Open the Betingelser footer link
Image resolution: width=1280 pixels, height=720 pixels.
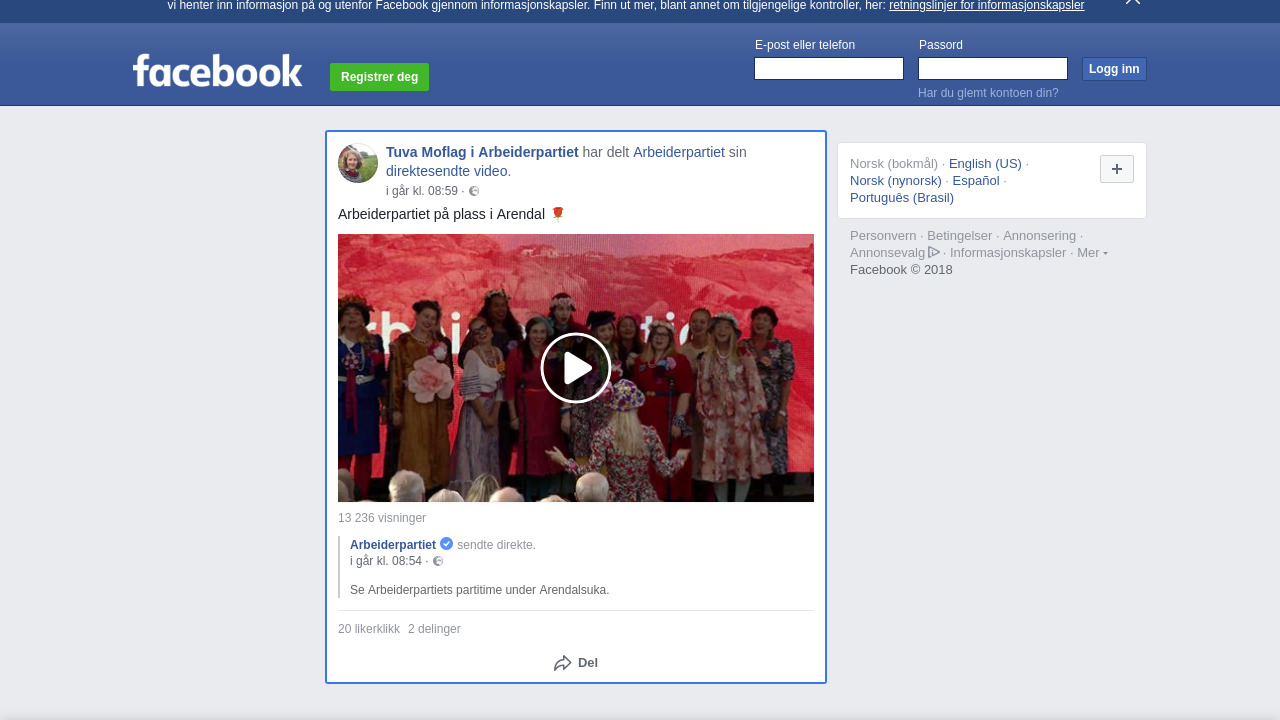960,236
